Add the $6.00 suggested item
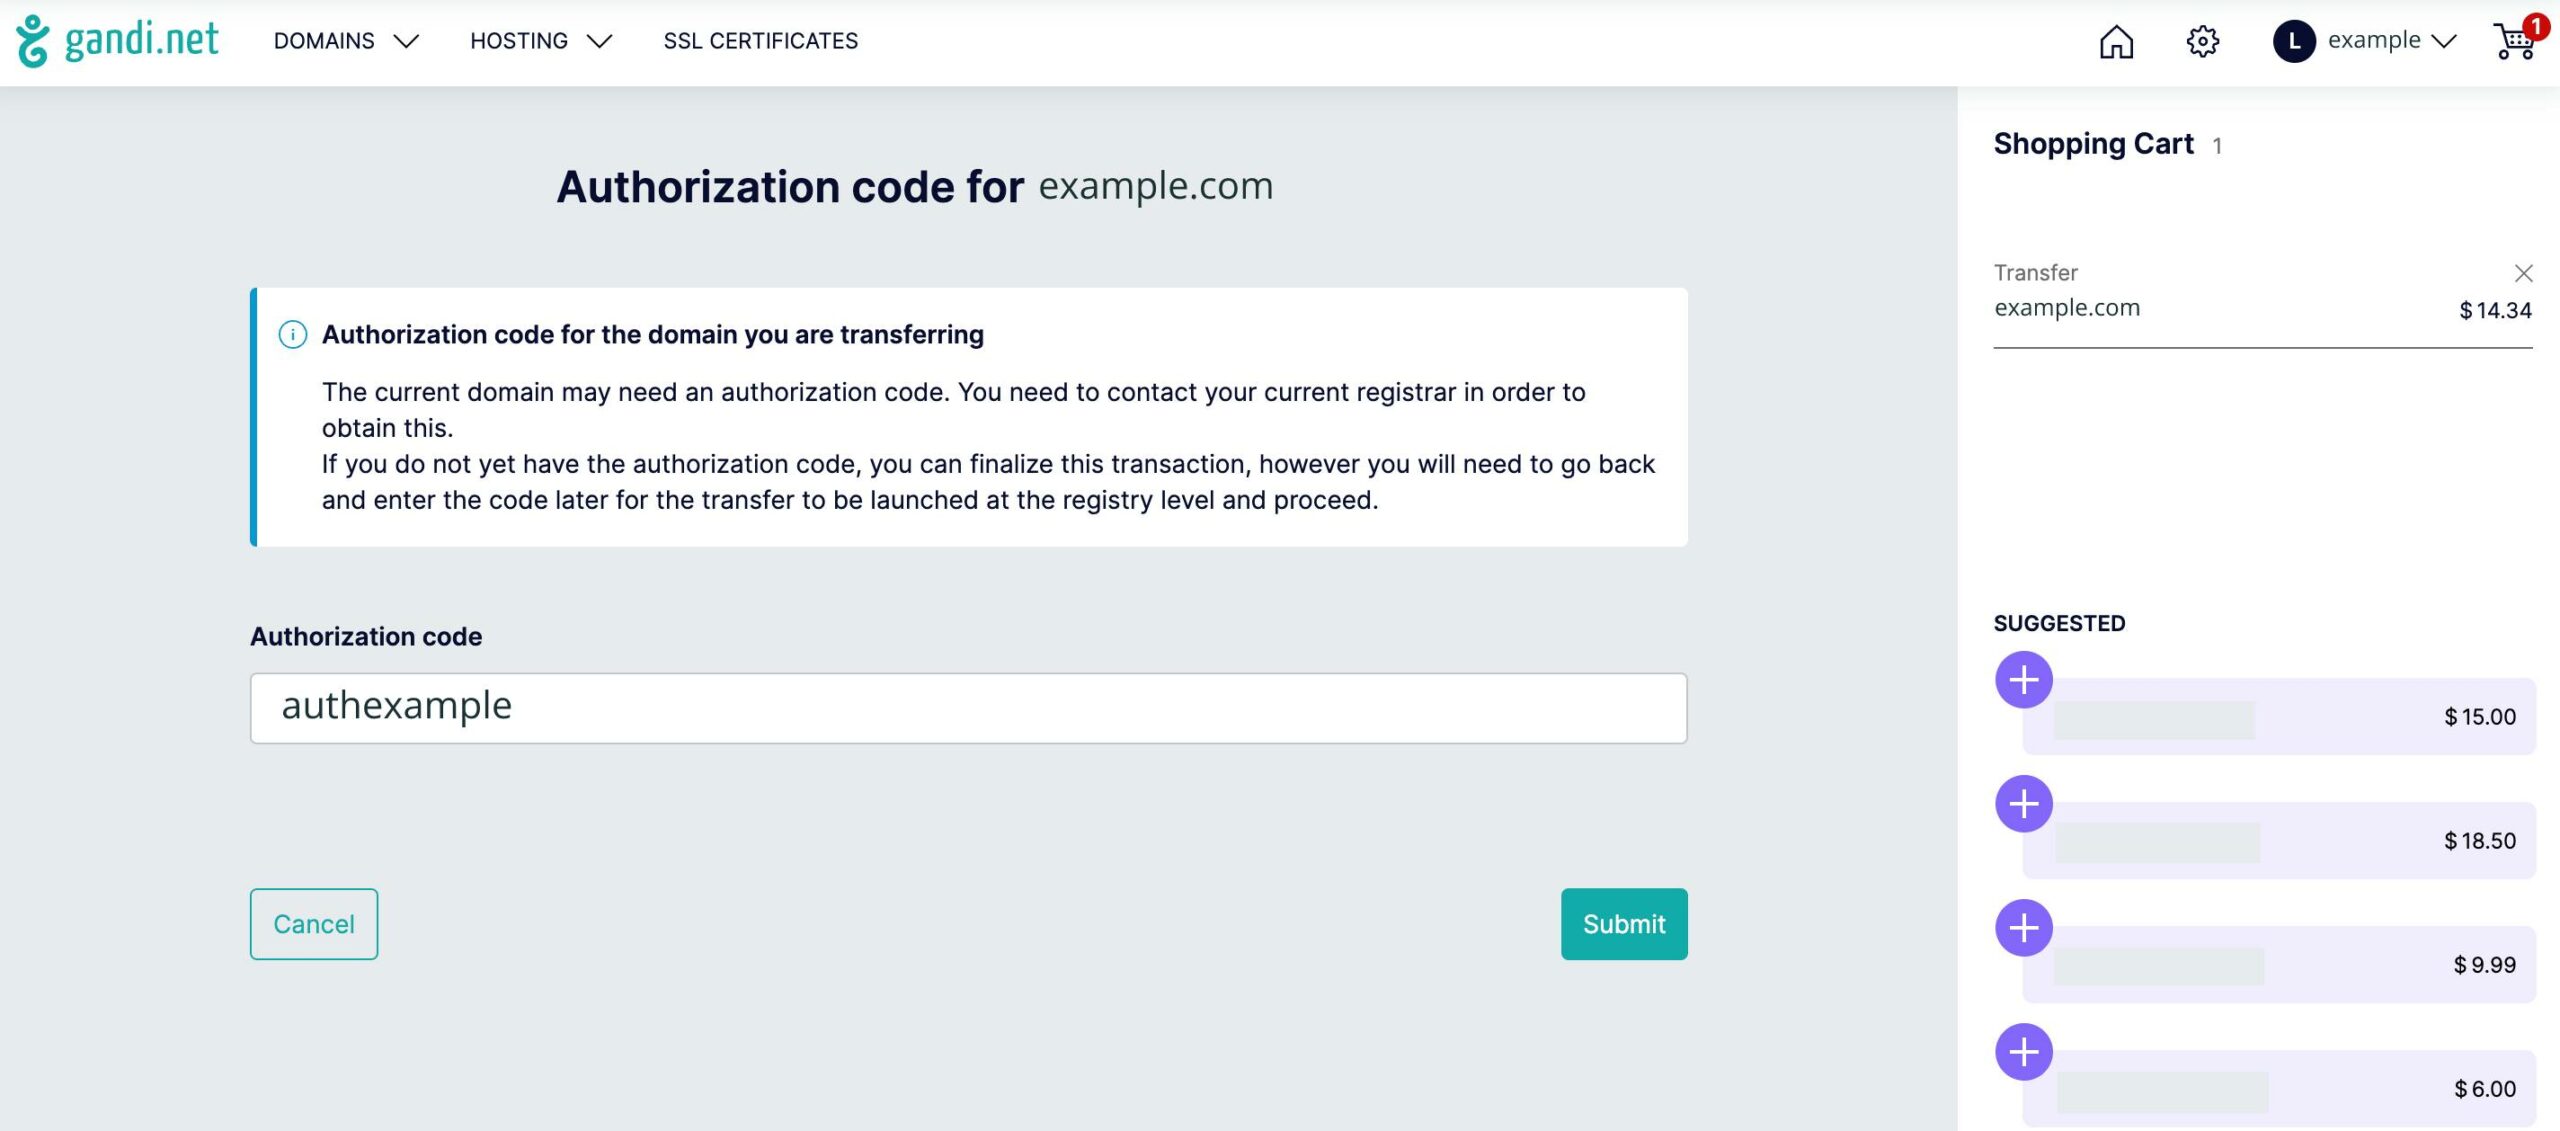 [x=2024, y=1052]
